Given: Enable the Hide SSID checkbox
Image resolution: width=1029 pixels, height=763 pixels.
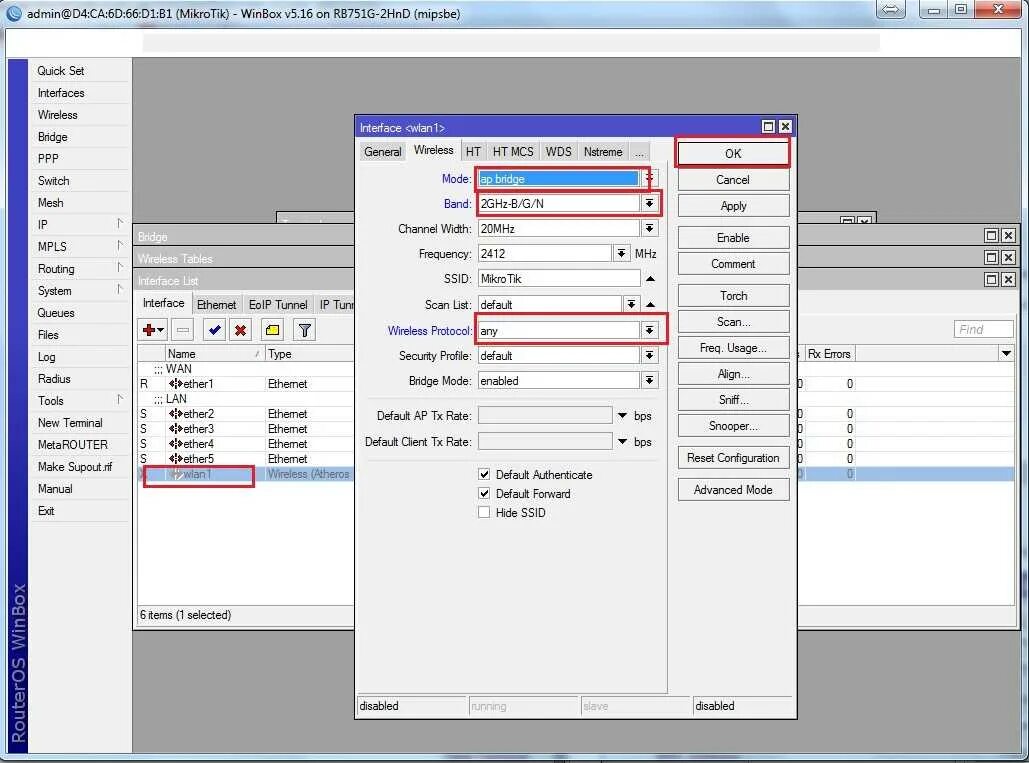Looking at the screenshot, I should pos(484,512).
